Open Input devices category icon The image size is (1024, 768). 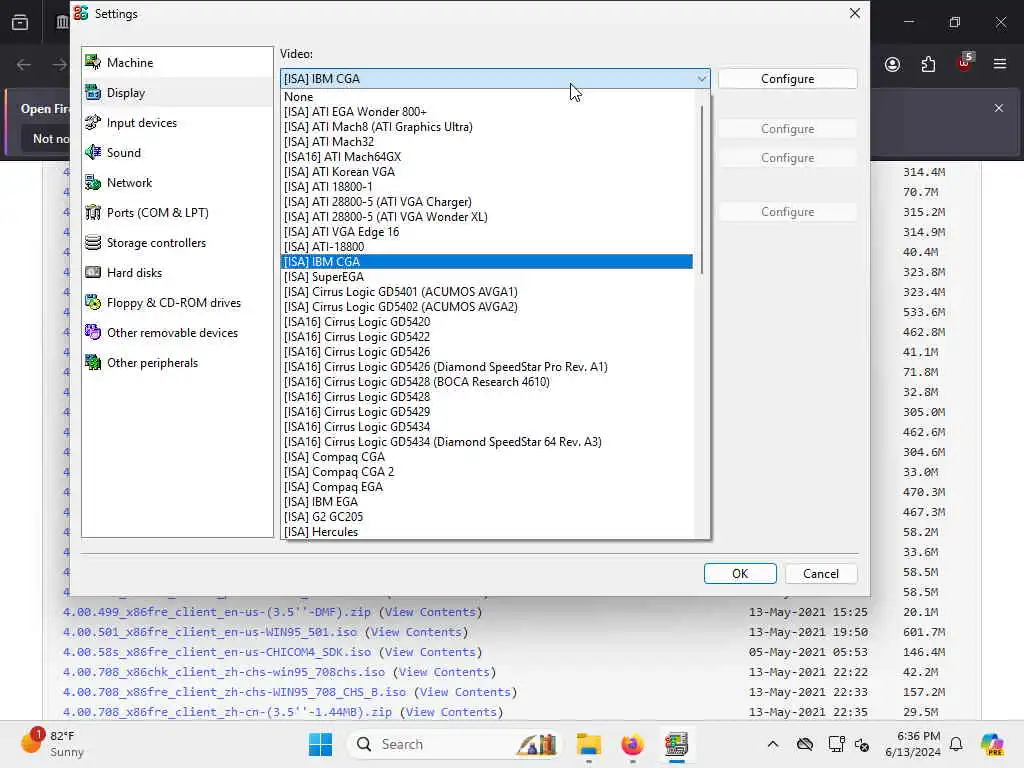click(93, 122)
